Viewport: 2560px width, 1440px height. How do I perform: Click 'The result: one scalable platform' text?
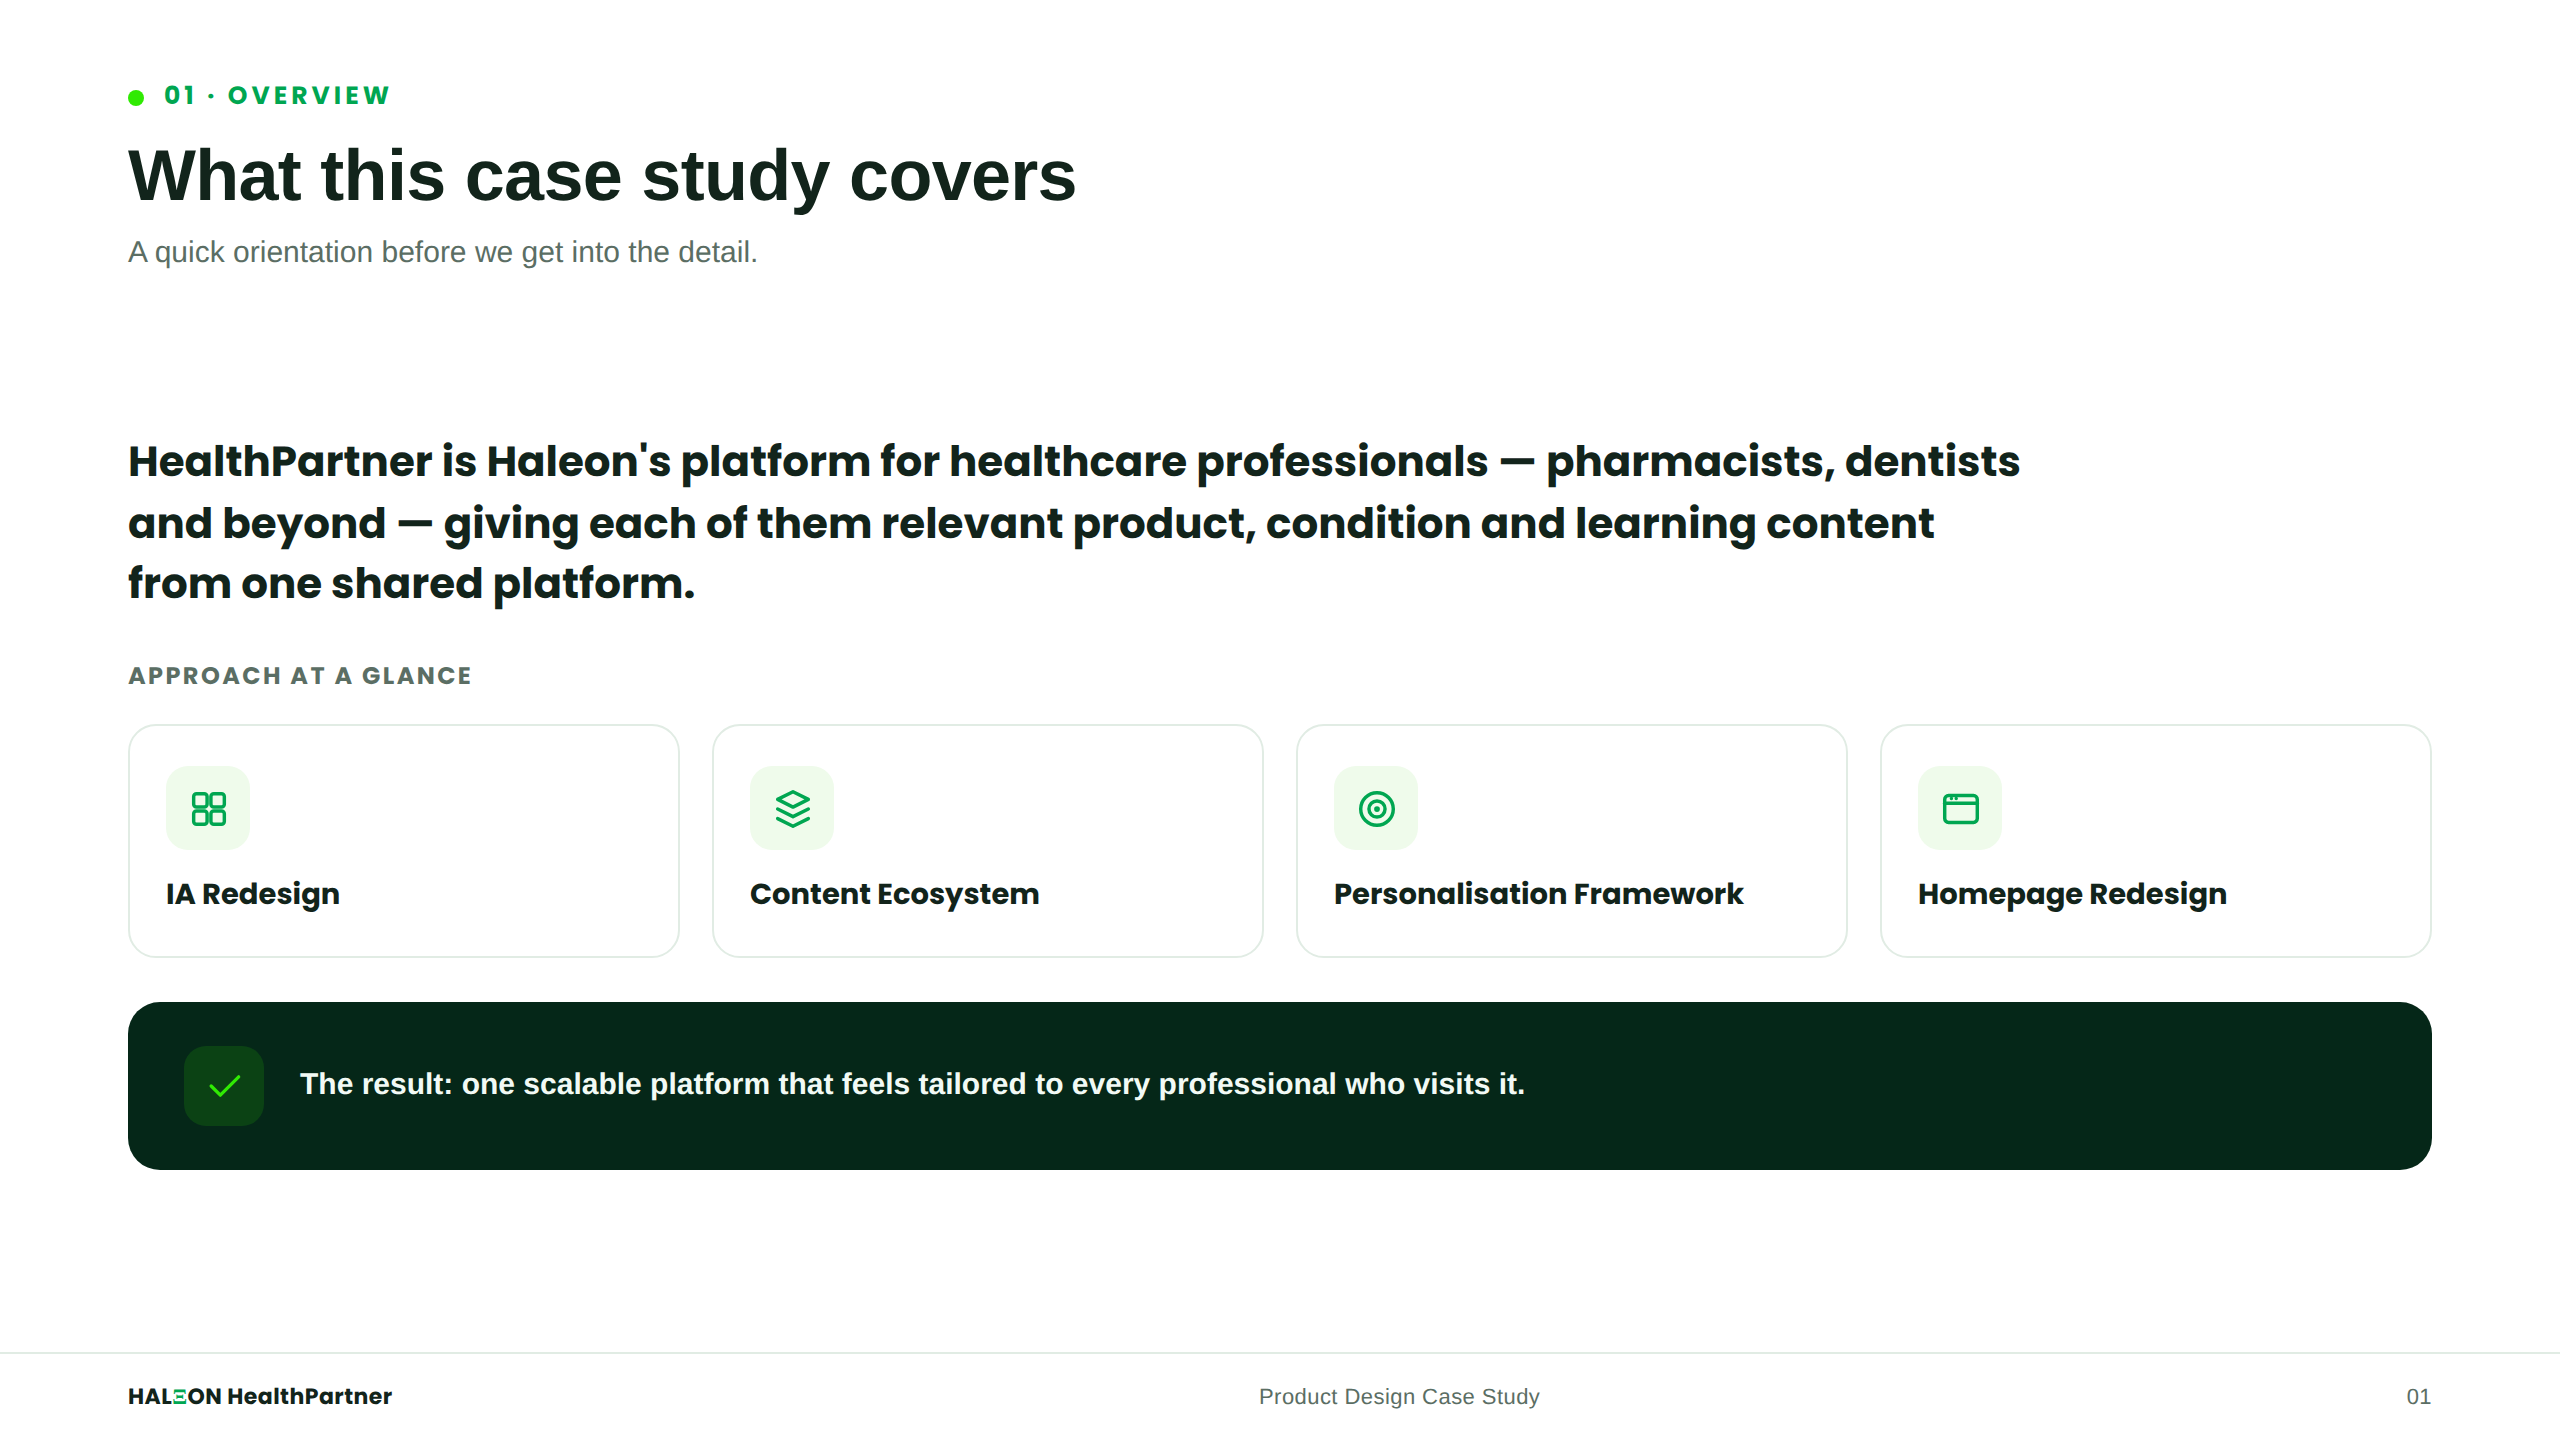(912, 1084)
